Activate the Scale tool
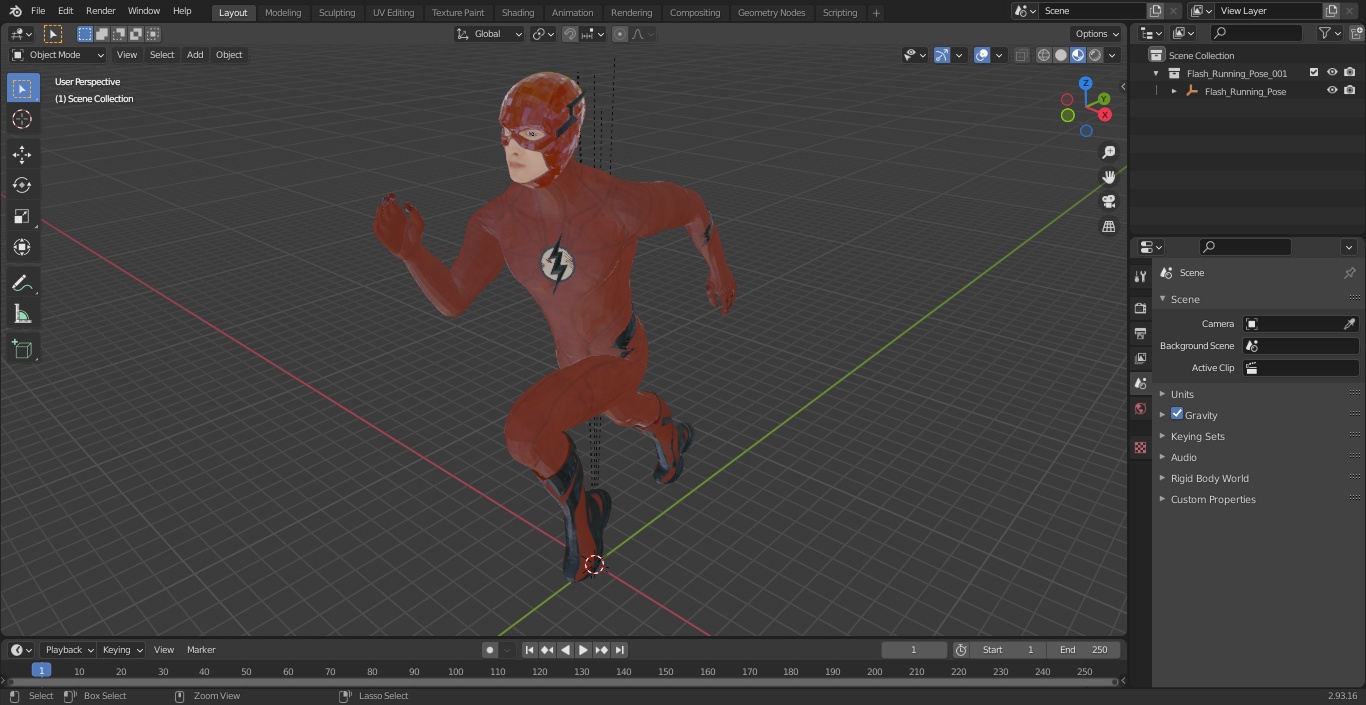This screenshot has width=1366, height=705. coord(22,216)
